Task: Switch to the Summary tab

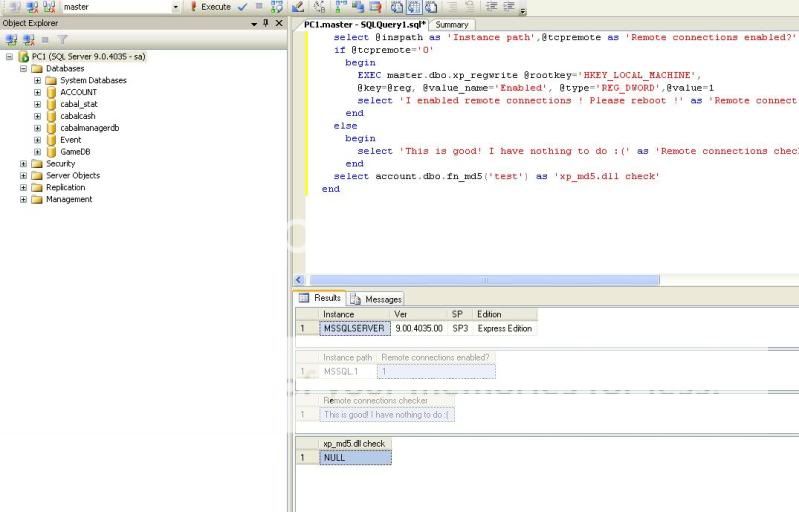Action: coord(451,25)
